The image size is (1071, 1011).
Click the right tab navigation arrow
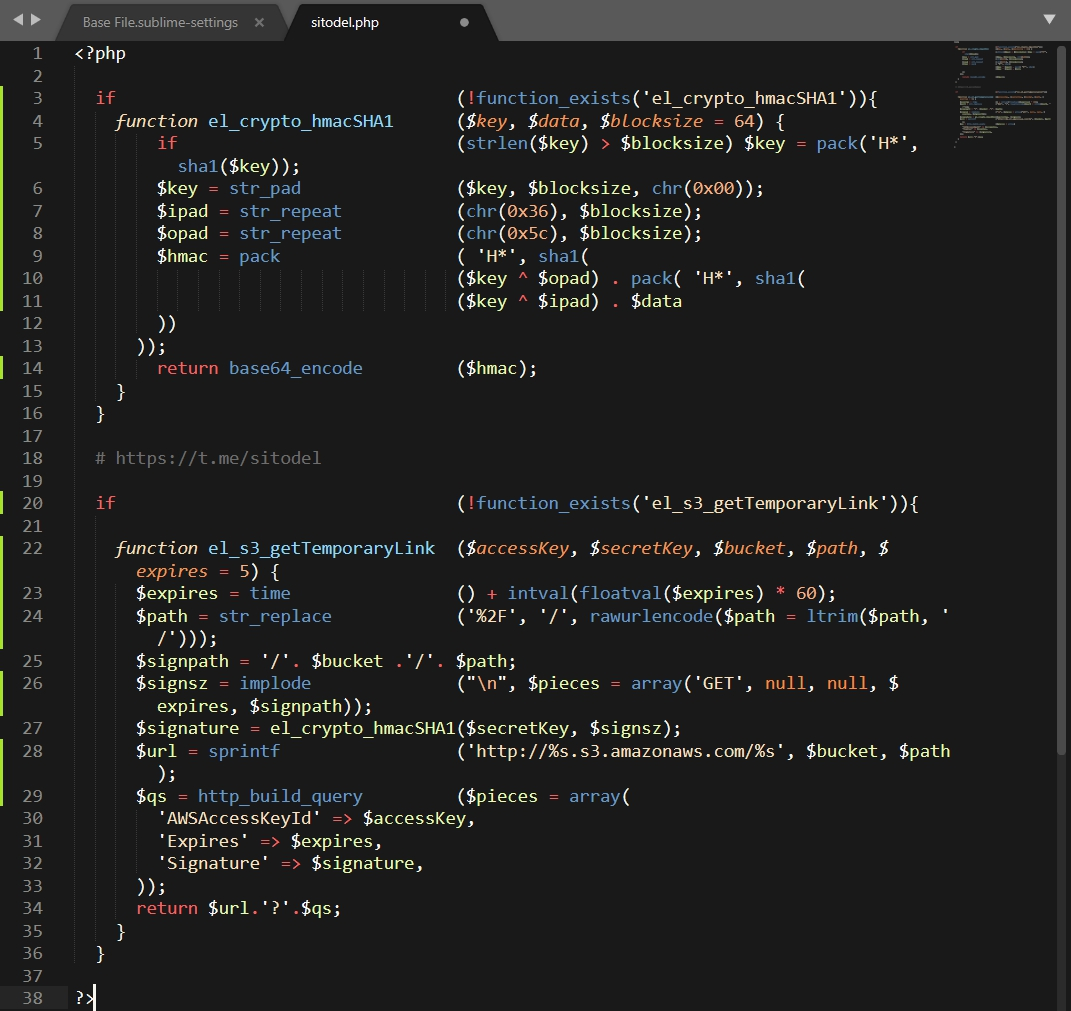pyautogui.click(x=36, y=19)
